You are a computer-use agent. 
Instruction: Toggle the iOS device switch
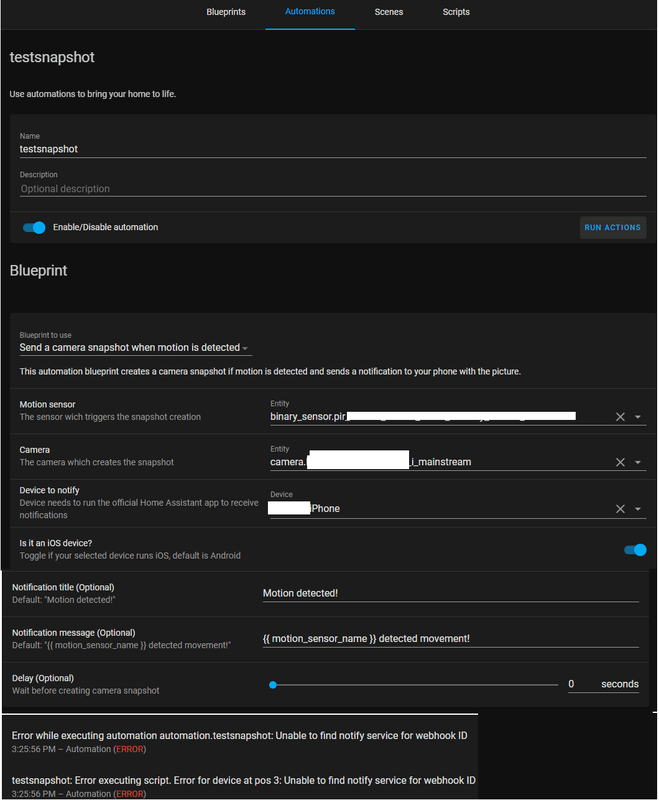point(635,549)
